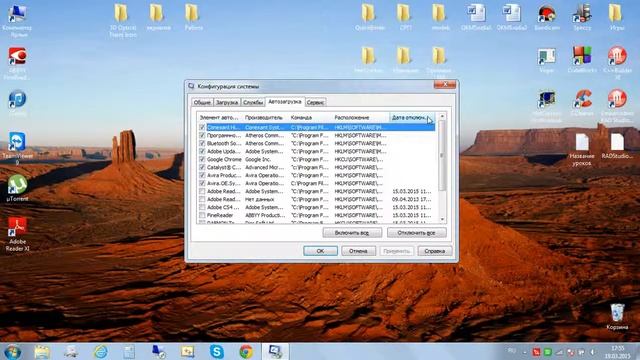Select the CCleaner desktop shortcut
Image resolution: width=640 pixels, height=360 pixels.
pyautogui.click(x=582, y=103)
